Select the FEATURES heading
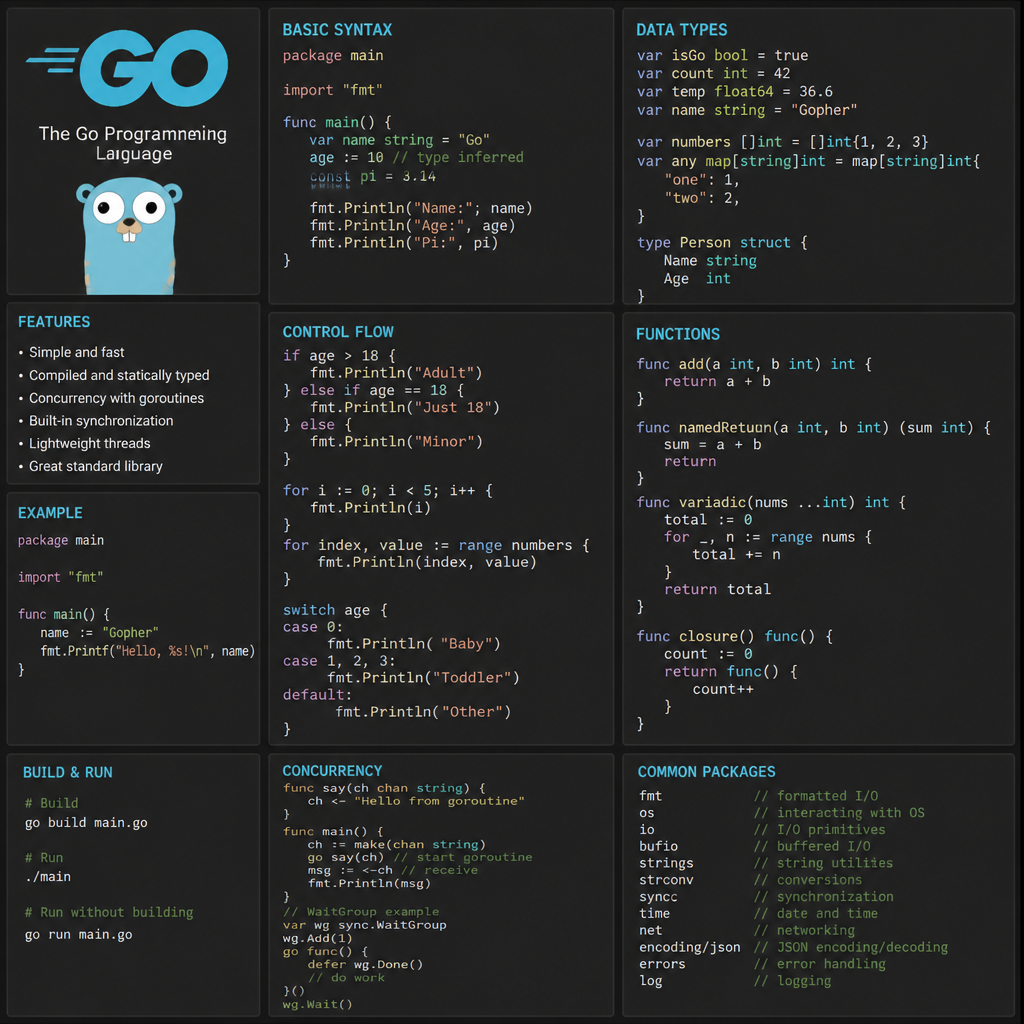This screenshot has height=1024, width=1024. [x=54, y=322]
